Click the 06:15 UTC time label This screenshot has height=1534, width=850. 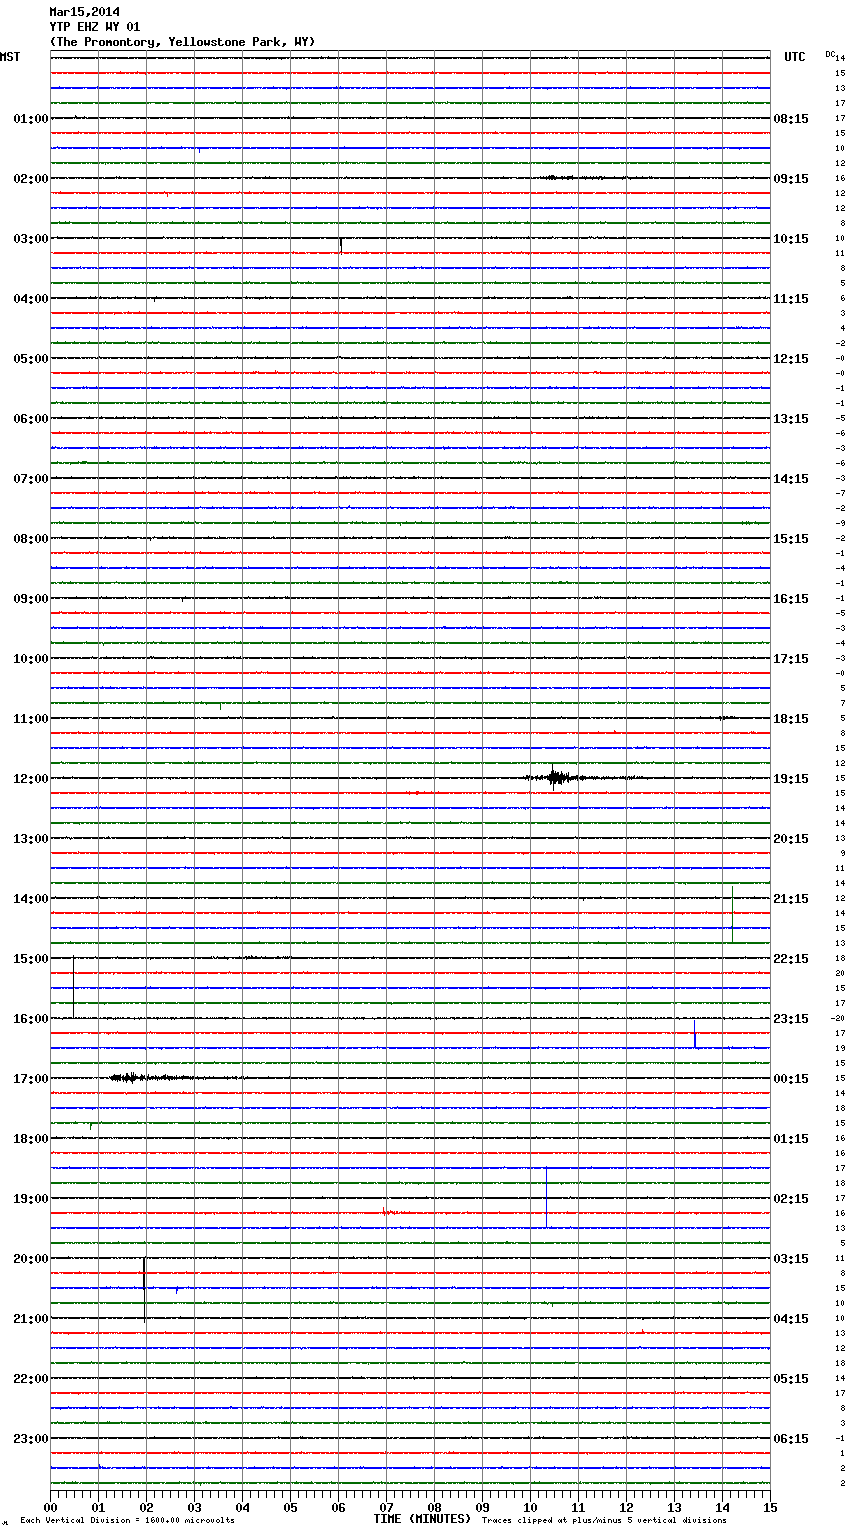click(791, 1439)
